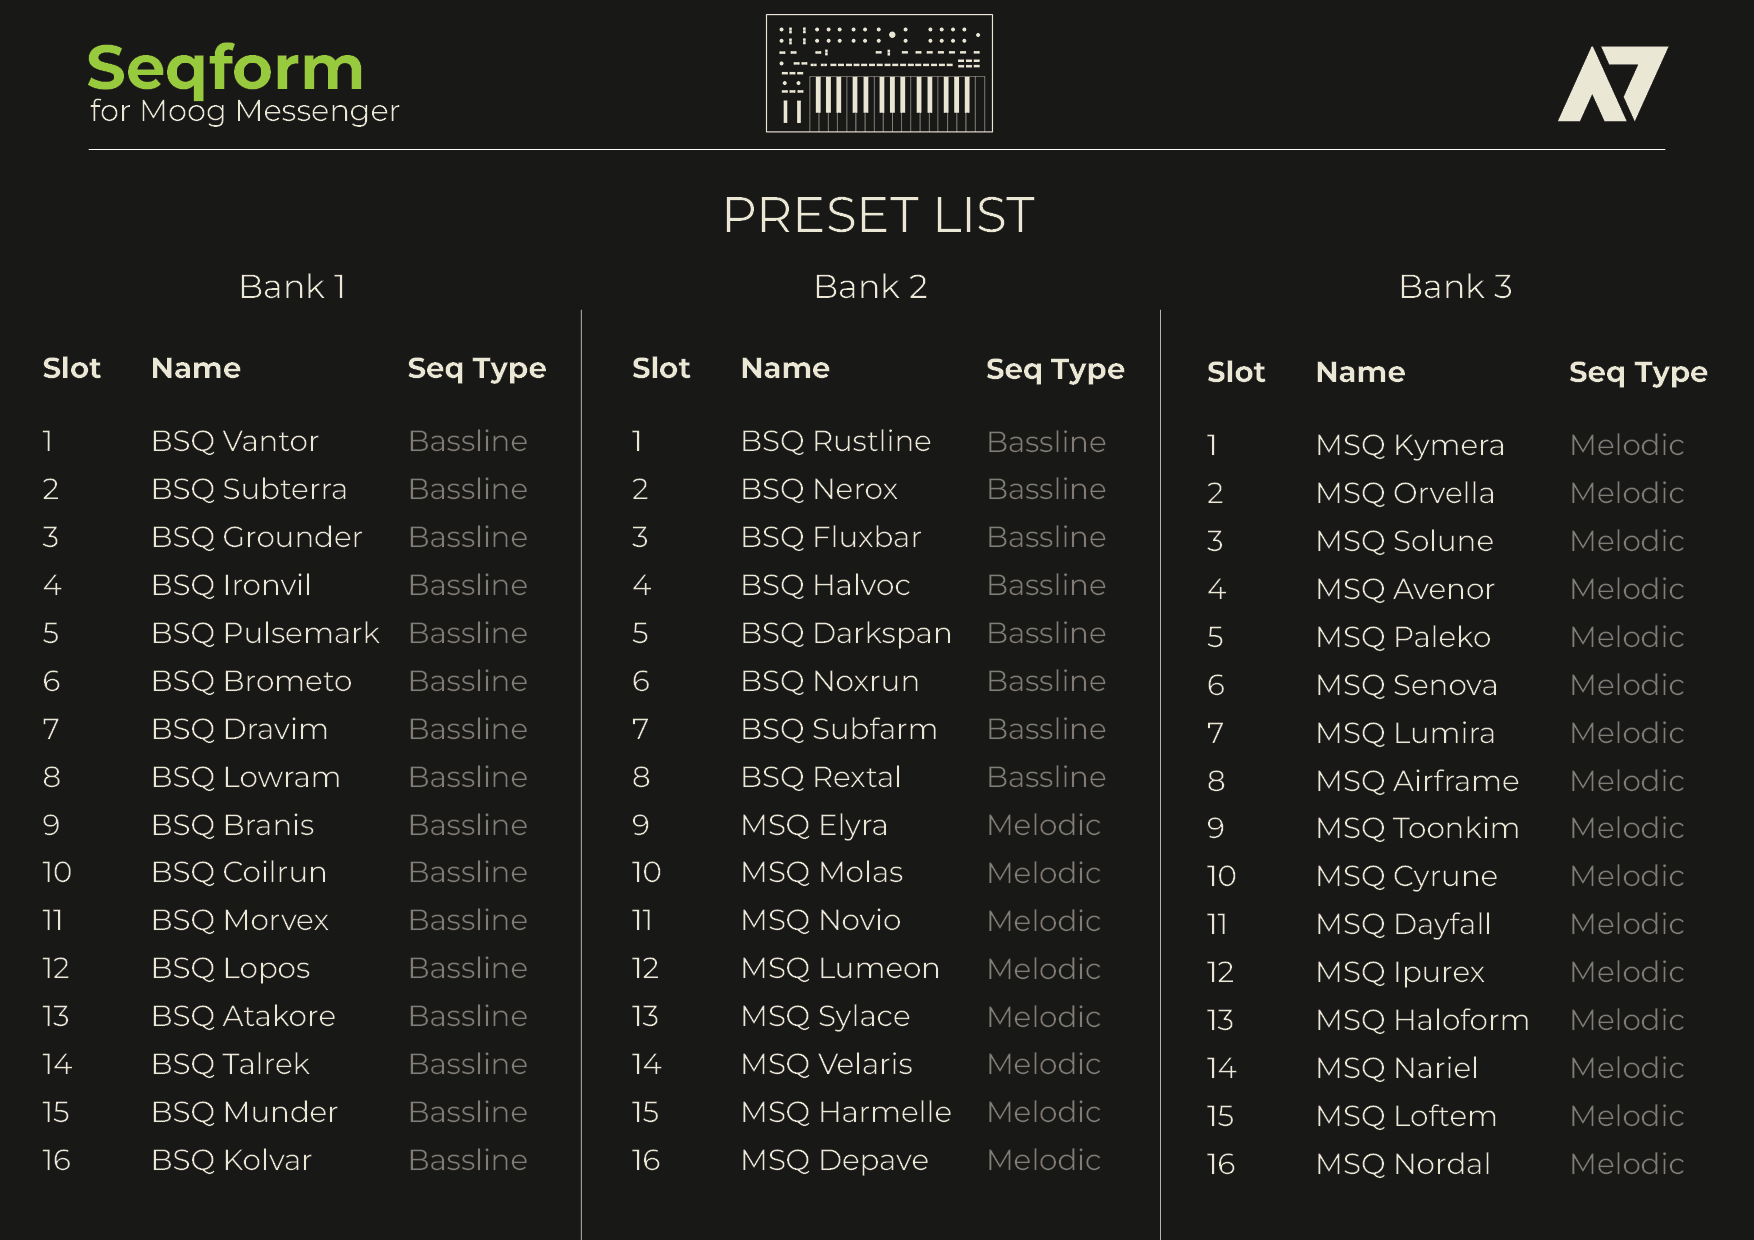Click the A7 logo icon
The height and width of the screenshot is (1240, 1754).
click(x=1612, y=84)
